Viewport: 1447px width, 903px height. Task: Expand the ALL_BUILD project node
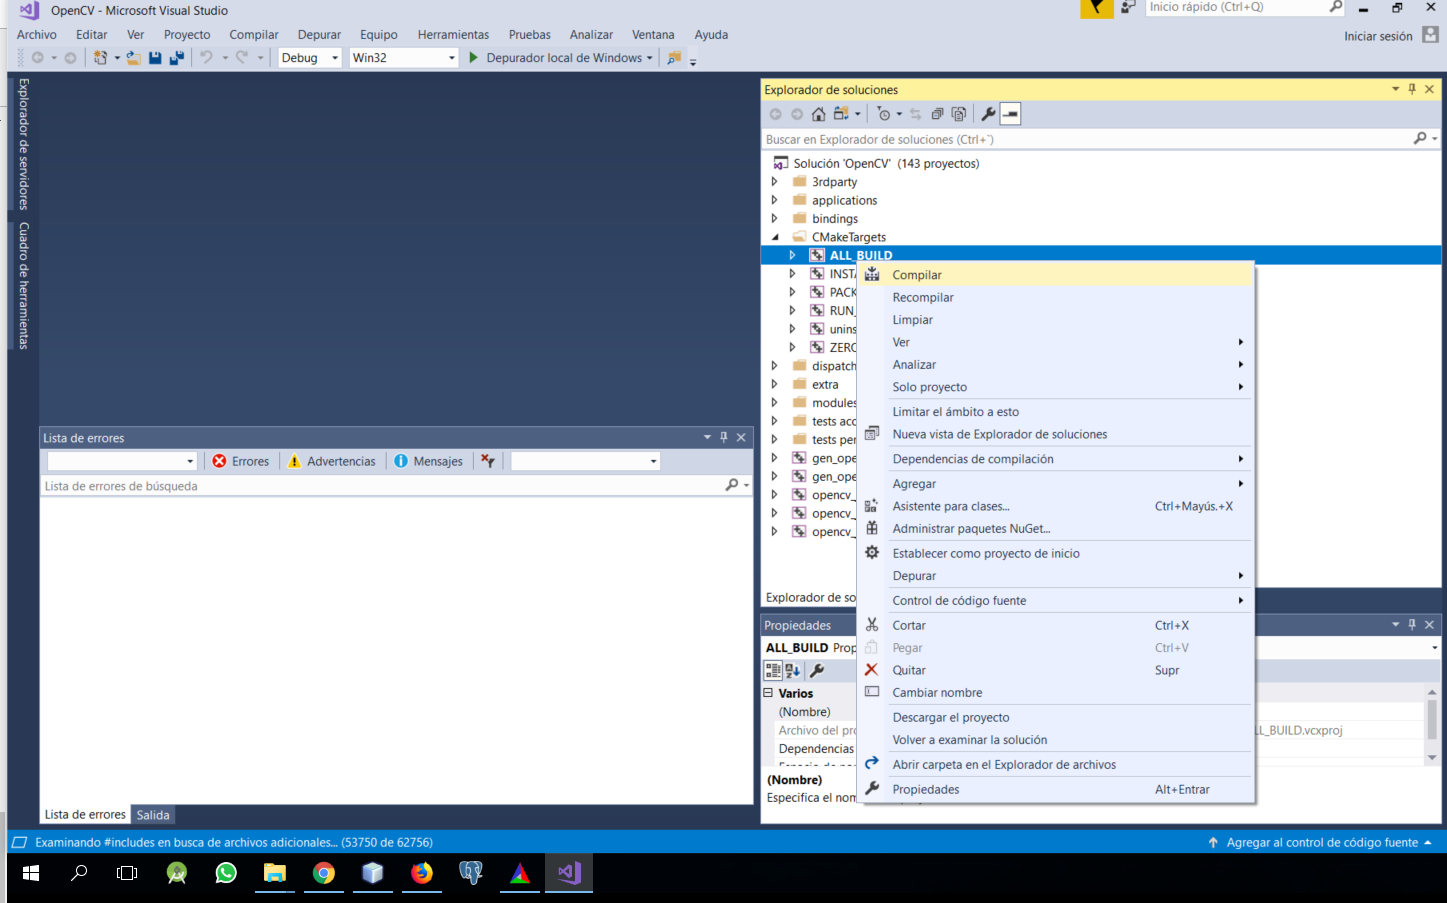pyautogui.click(x=793, y=255)
